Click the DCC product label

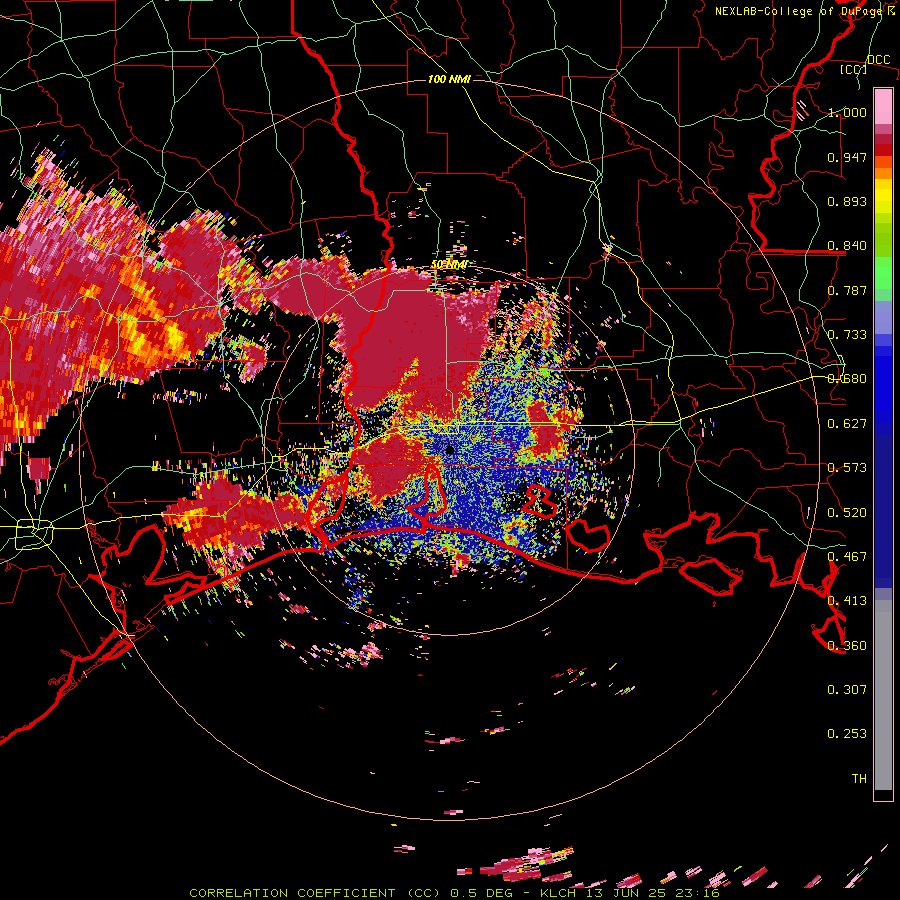point(878,59)
